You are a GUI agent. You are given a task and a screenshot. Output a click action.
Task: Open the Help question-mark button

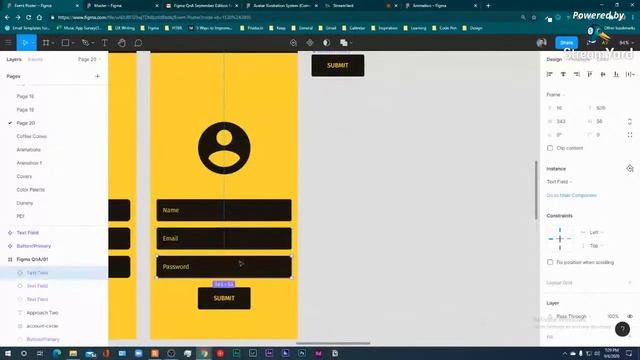tap(622, 329)
